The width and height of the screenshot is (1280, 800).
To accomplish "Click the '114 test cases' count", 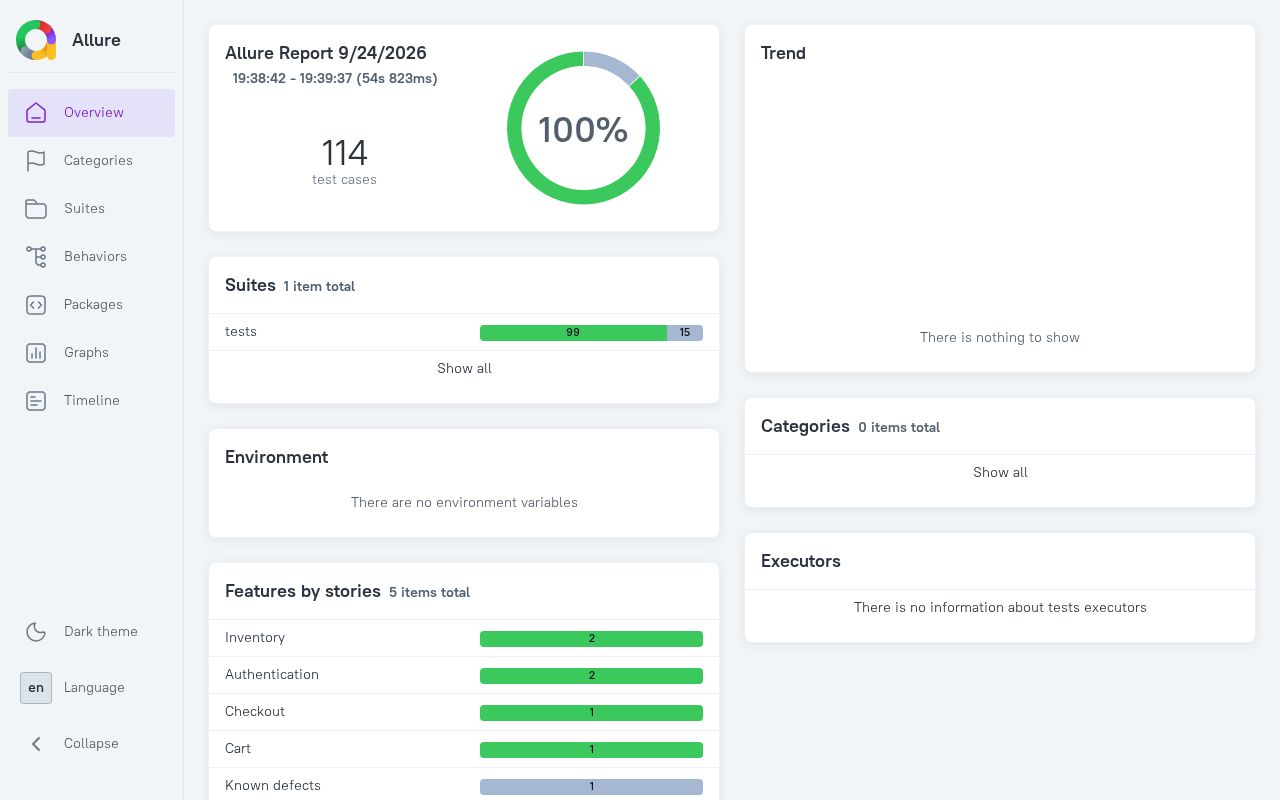I will (x=344, y=161).
